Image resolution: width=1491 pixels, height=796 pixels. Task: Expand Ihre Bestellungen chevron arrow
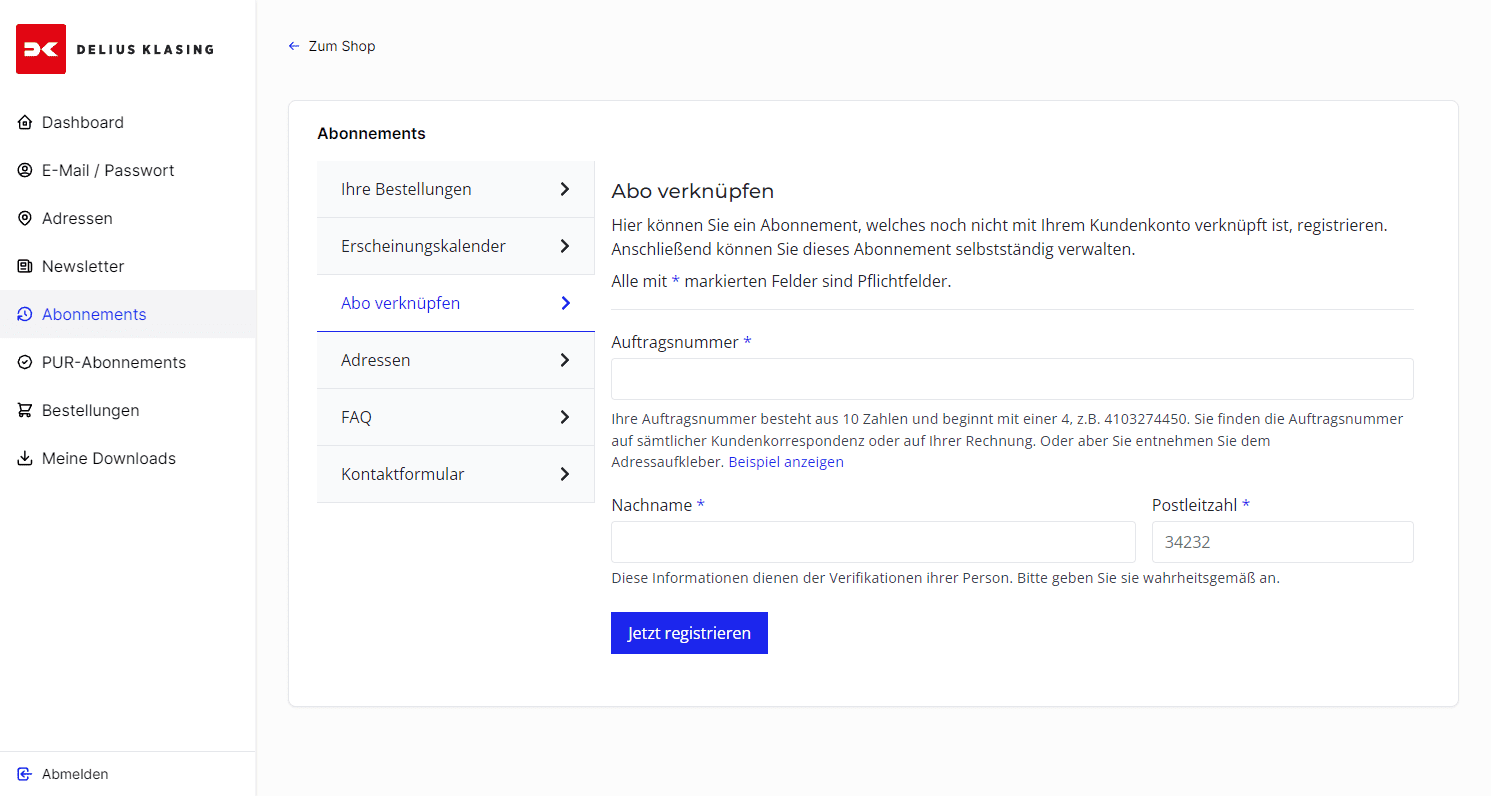(565, 189)
